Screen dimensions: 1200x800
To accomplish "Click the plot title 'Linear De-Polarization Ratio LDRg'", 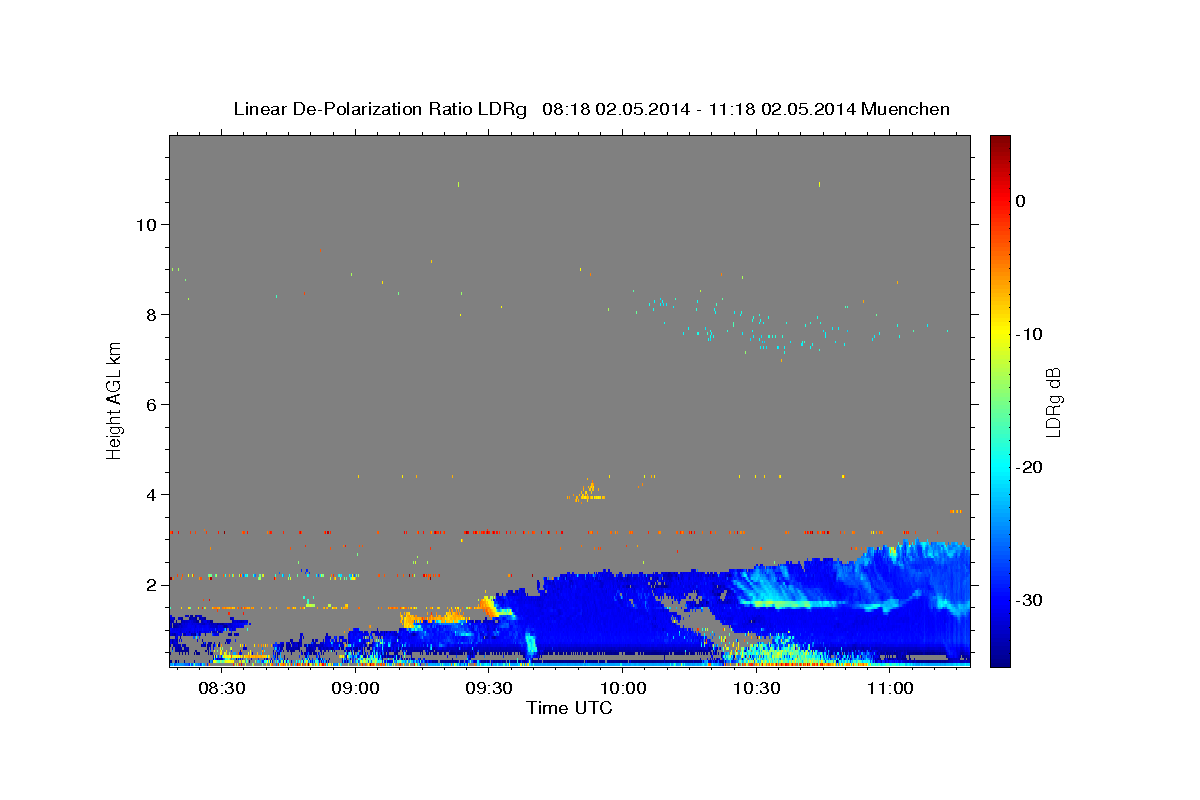I will [x=380, y=109].
